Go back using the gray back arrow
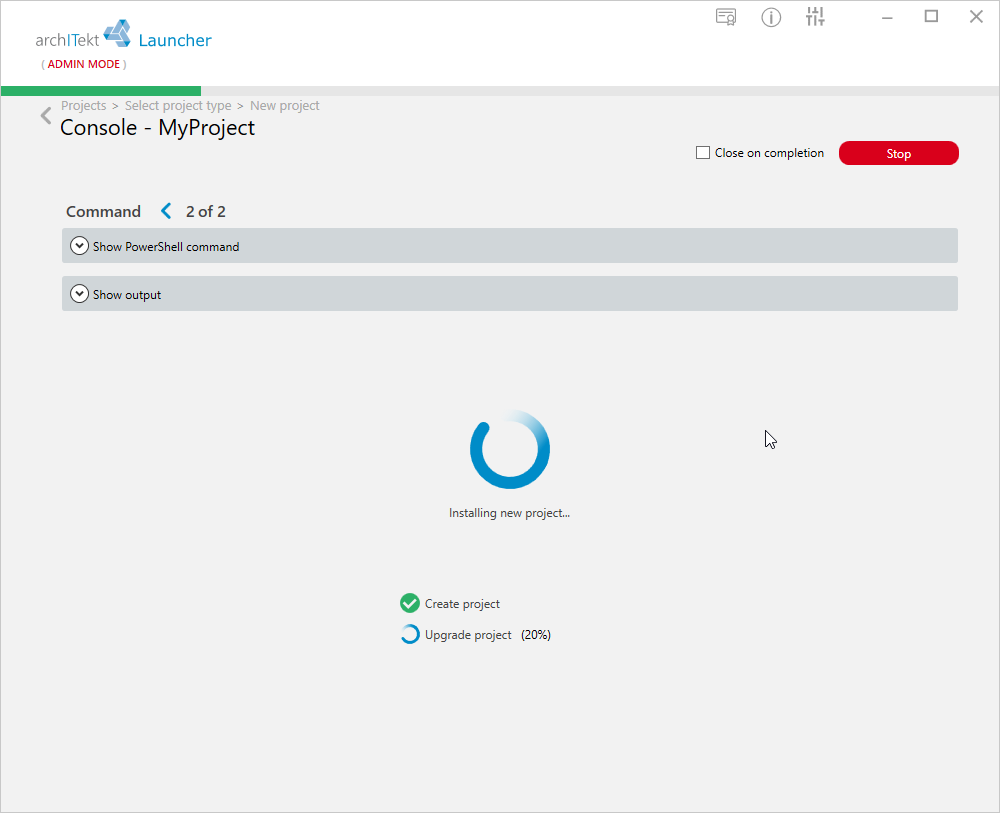1000x813 pixels. [x=46, y=115]
